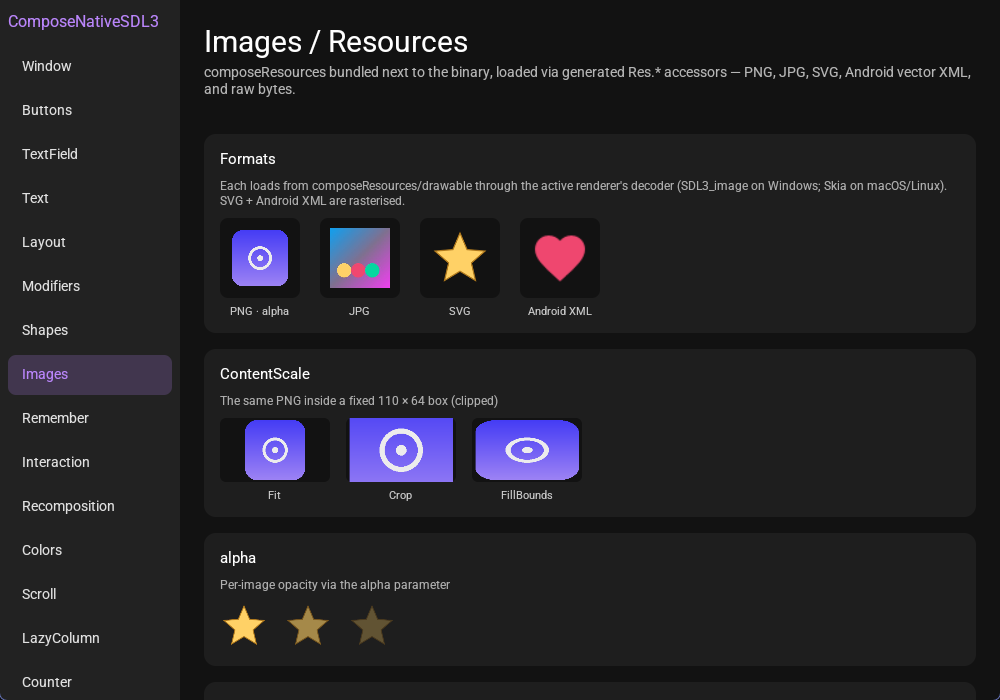Click the alpha card title

(238, 558)
